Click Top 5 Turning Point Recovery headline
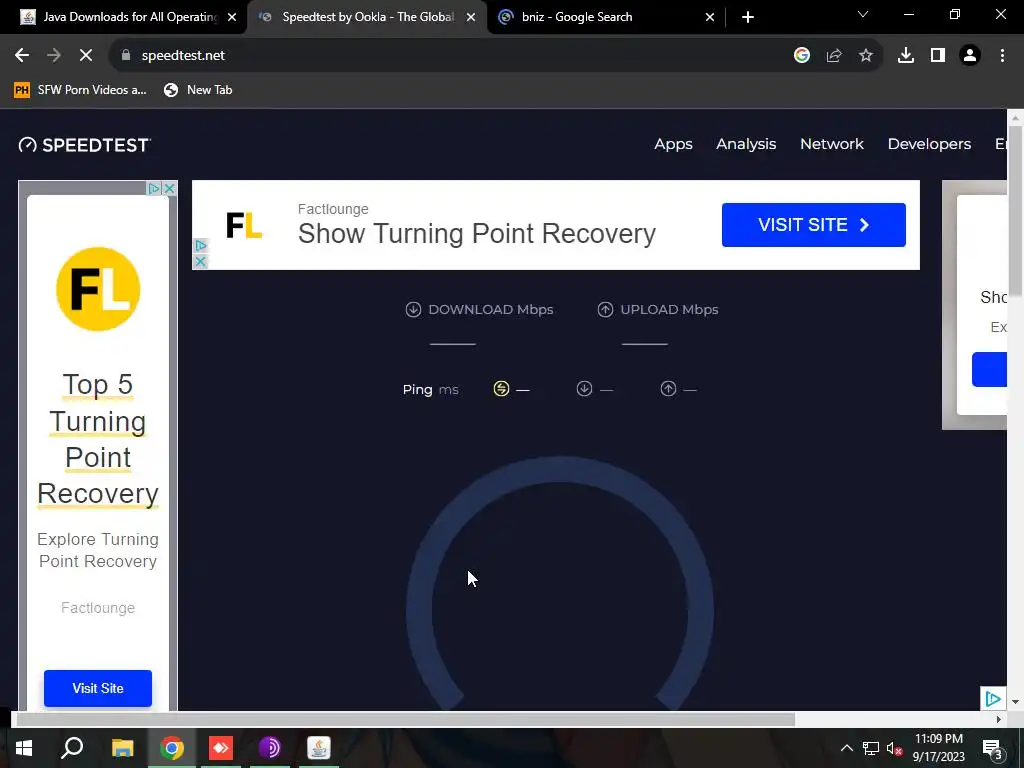 click(98, 439)
